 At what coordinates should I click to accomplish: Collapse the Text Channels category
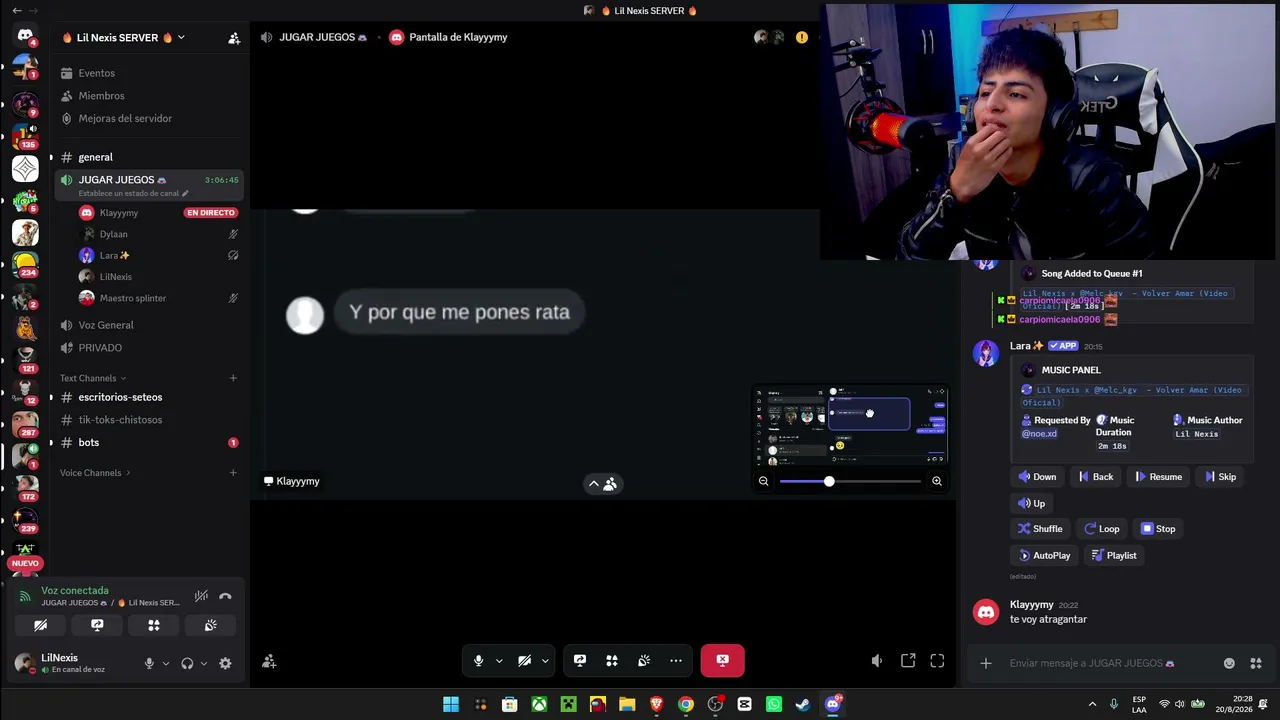coord(93,378)
